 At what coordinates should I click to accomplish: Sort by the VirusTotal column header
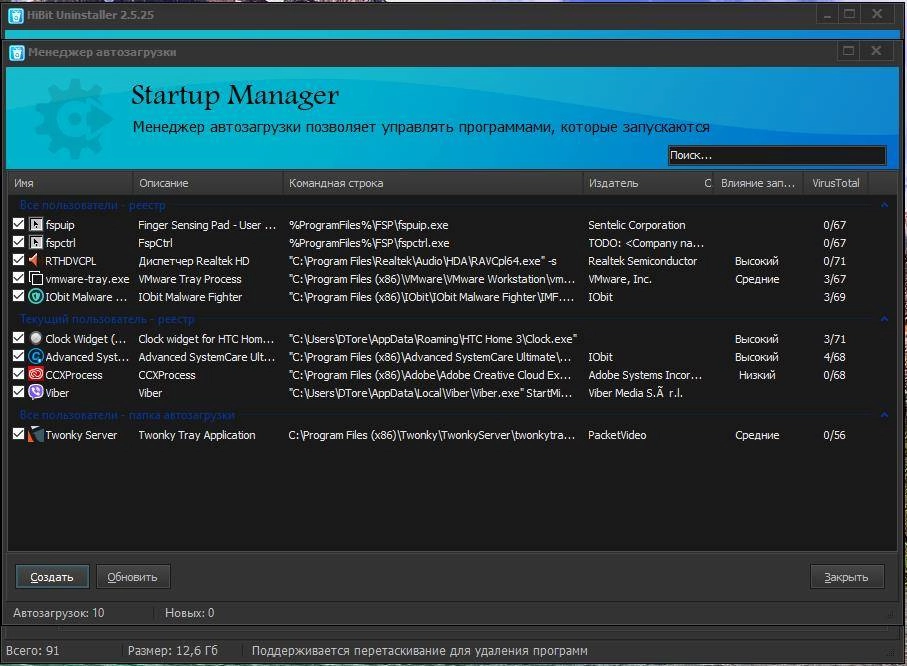click(836, 183)
